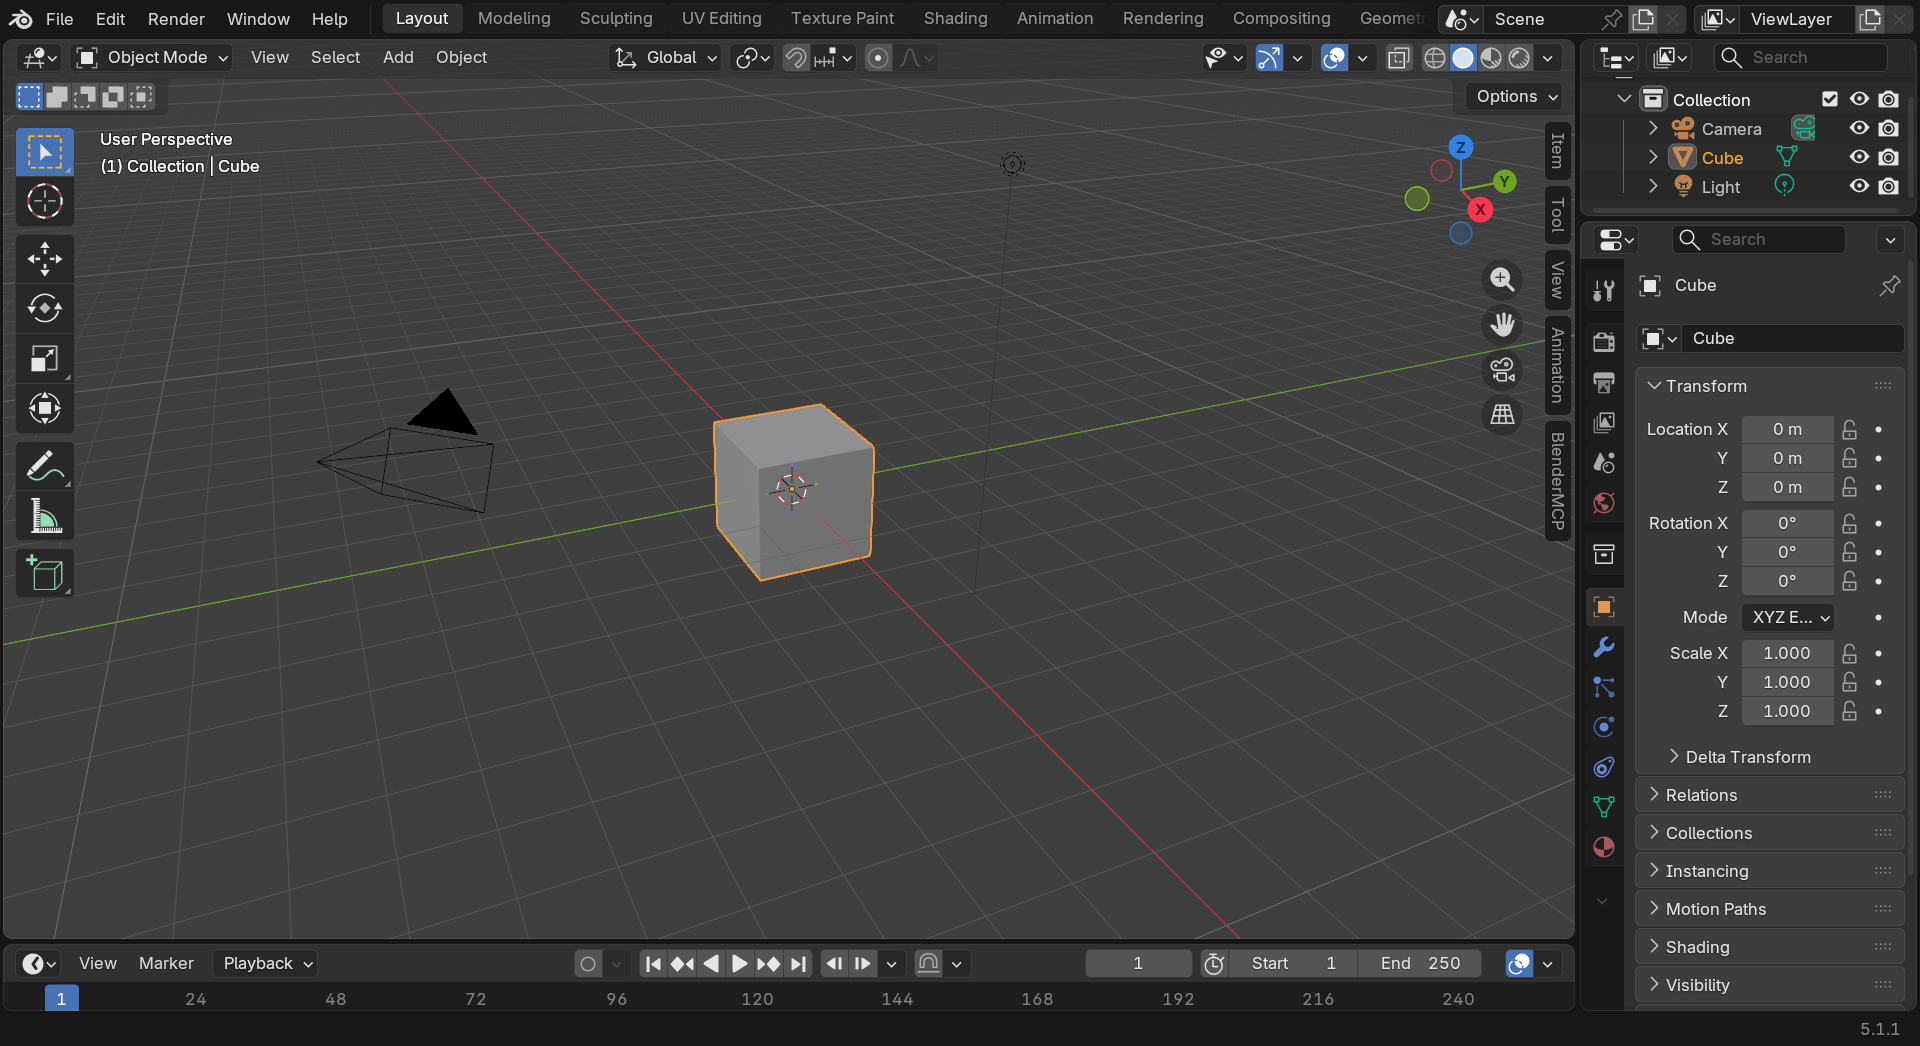
Task: Select the Select Box tool
Action: (44, 152)
